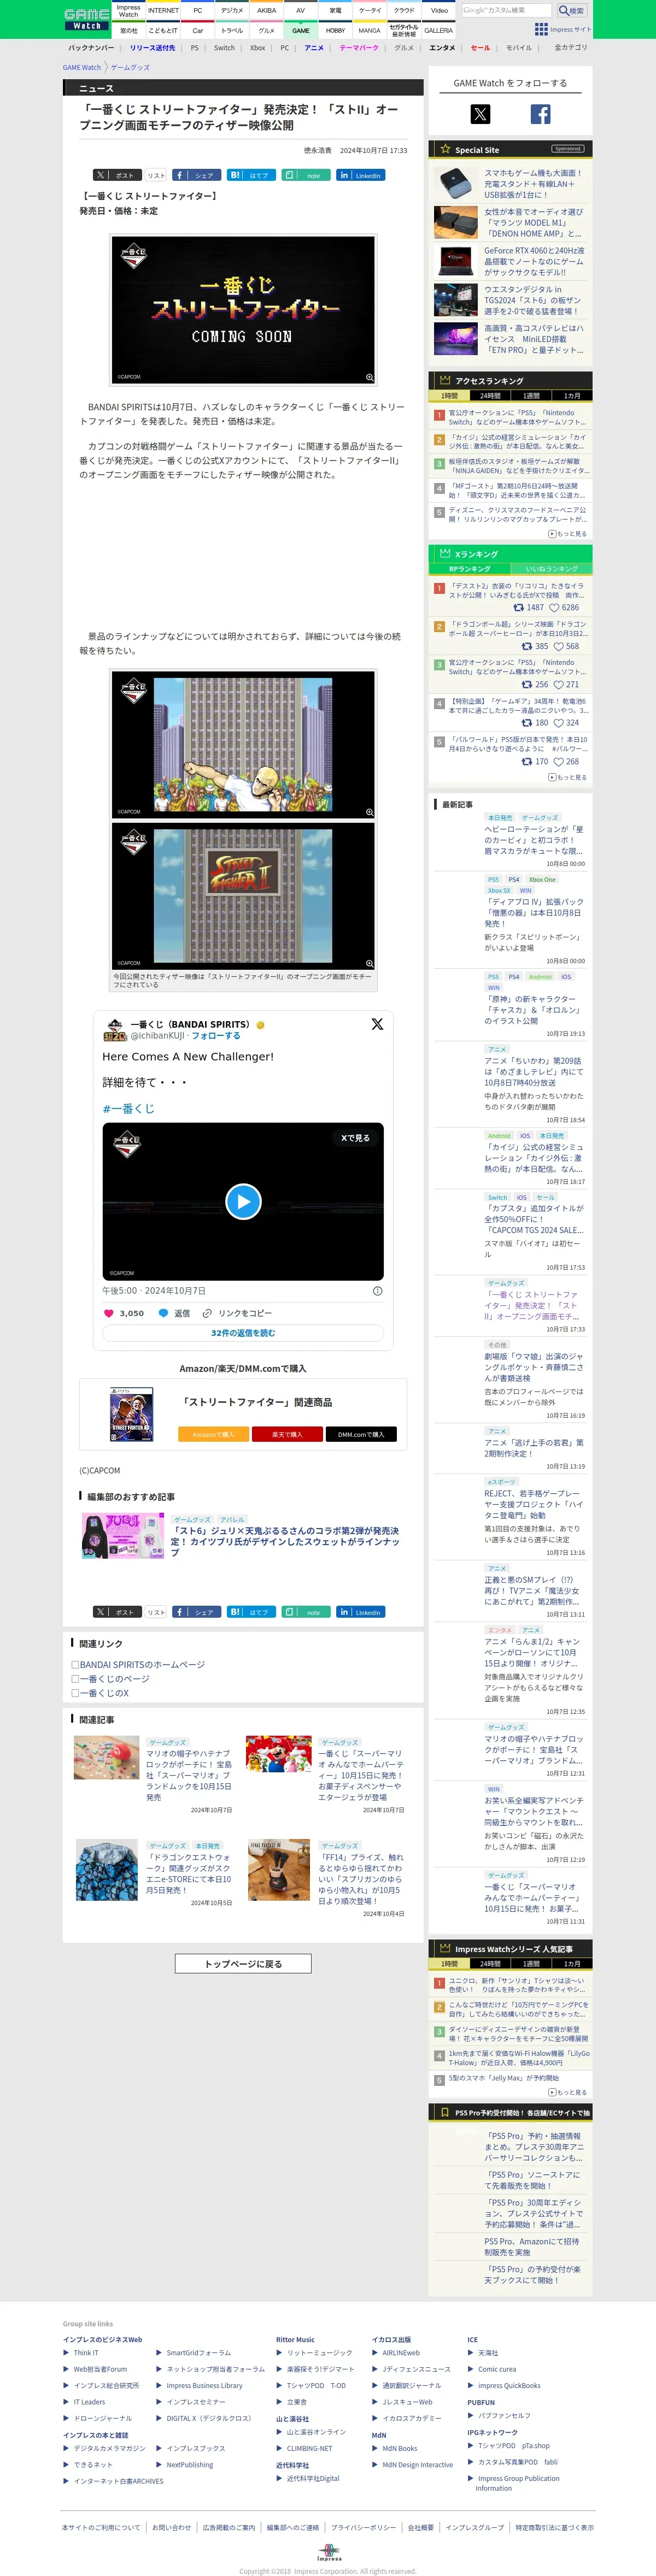The width and height of the screenshot is (656, 2576).
Task: Click the bottom LinkedIn share button
Action: (361, 1612)
